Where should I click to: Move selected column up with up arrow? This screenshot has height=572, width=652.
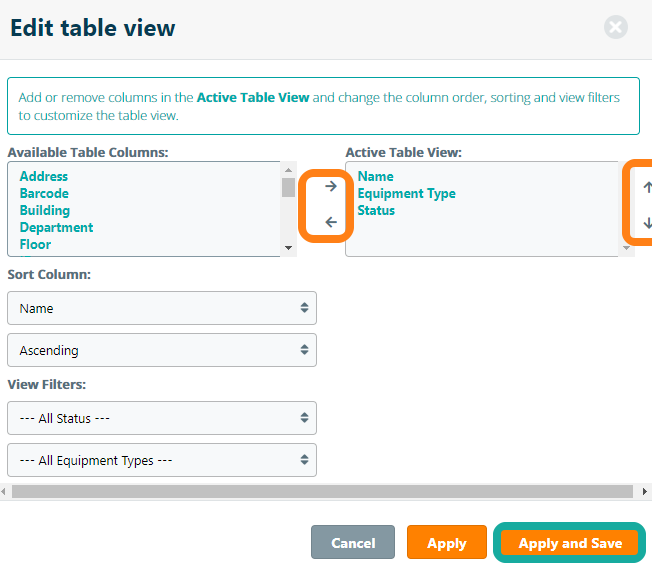[646, 187]
